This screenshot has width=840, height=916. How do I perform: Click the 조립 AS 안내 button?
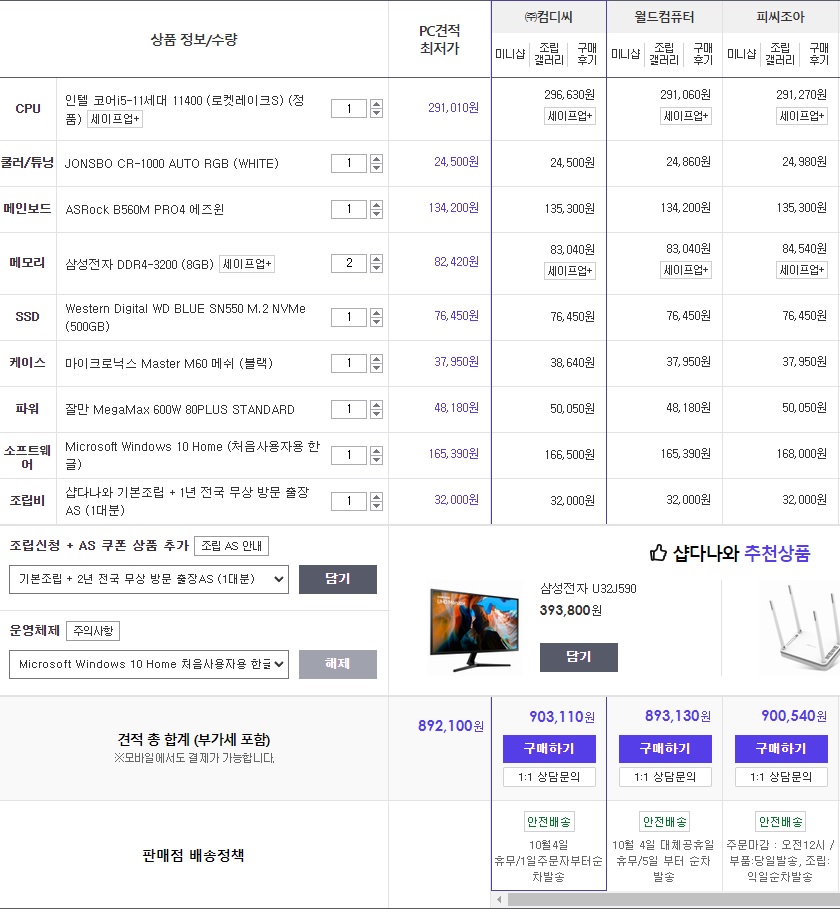point(231,546)
